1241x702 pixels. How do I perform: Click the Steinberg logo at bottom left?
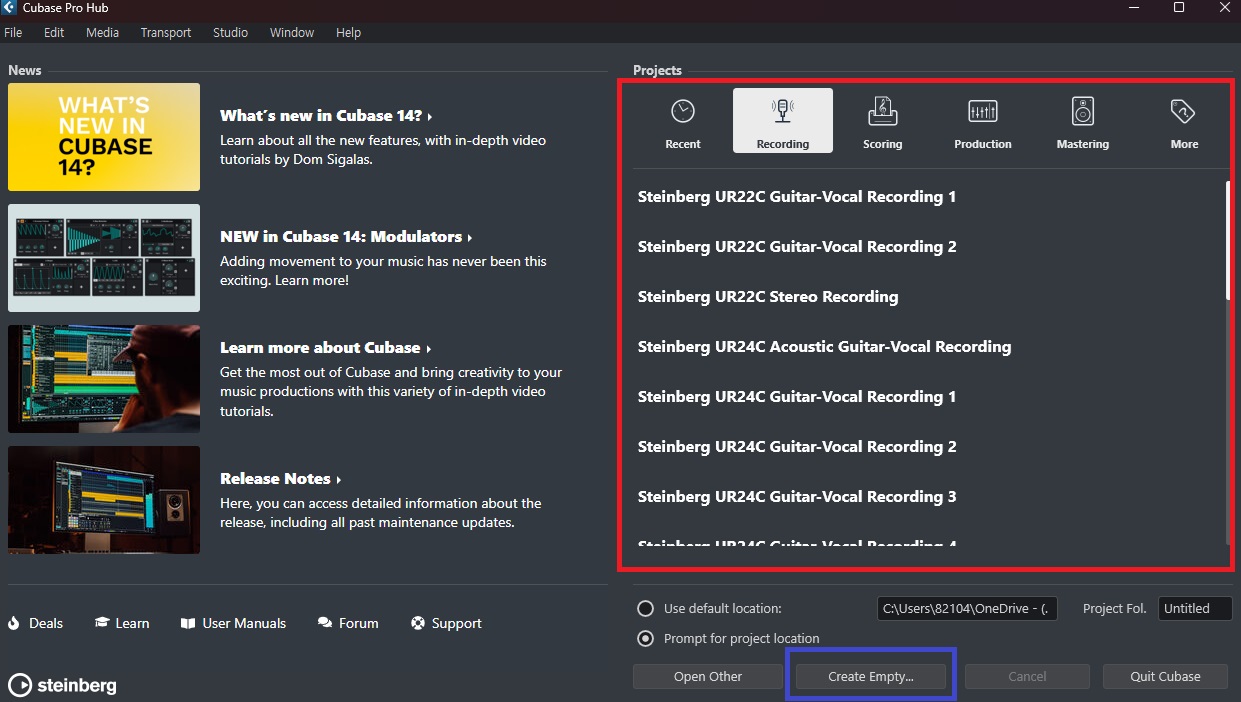(x=62, y=685)
